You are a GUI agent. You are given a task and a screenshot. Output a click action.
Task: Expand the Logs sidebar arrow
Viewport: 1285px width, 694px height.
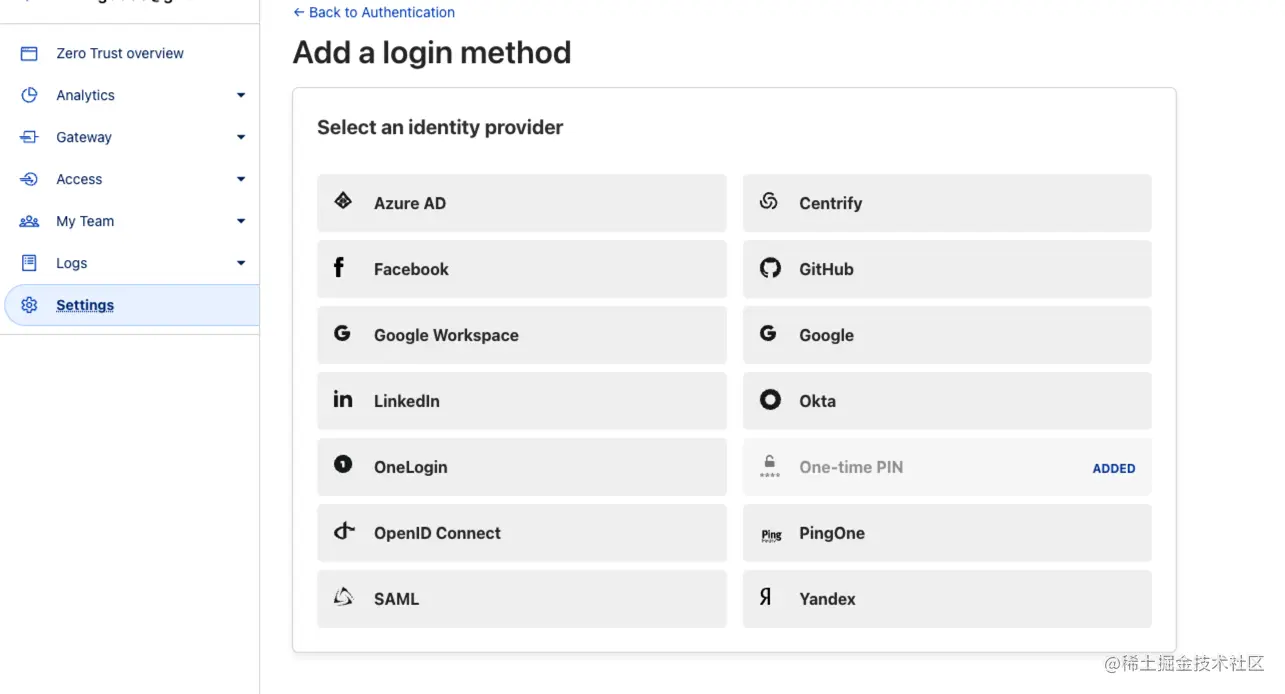point(240,263)
